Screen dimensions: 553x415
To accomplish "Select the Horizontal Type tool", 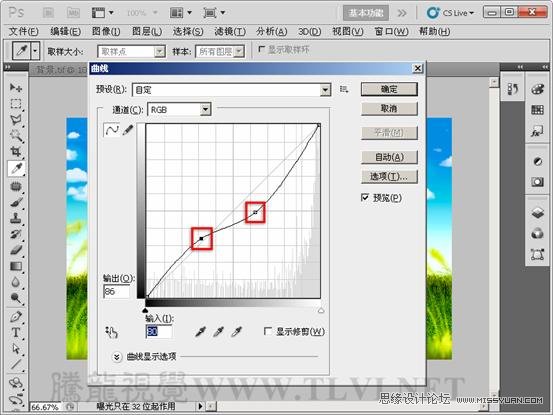I will tap(16, 332).
